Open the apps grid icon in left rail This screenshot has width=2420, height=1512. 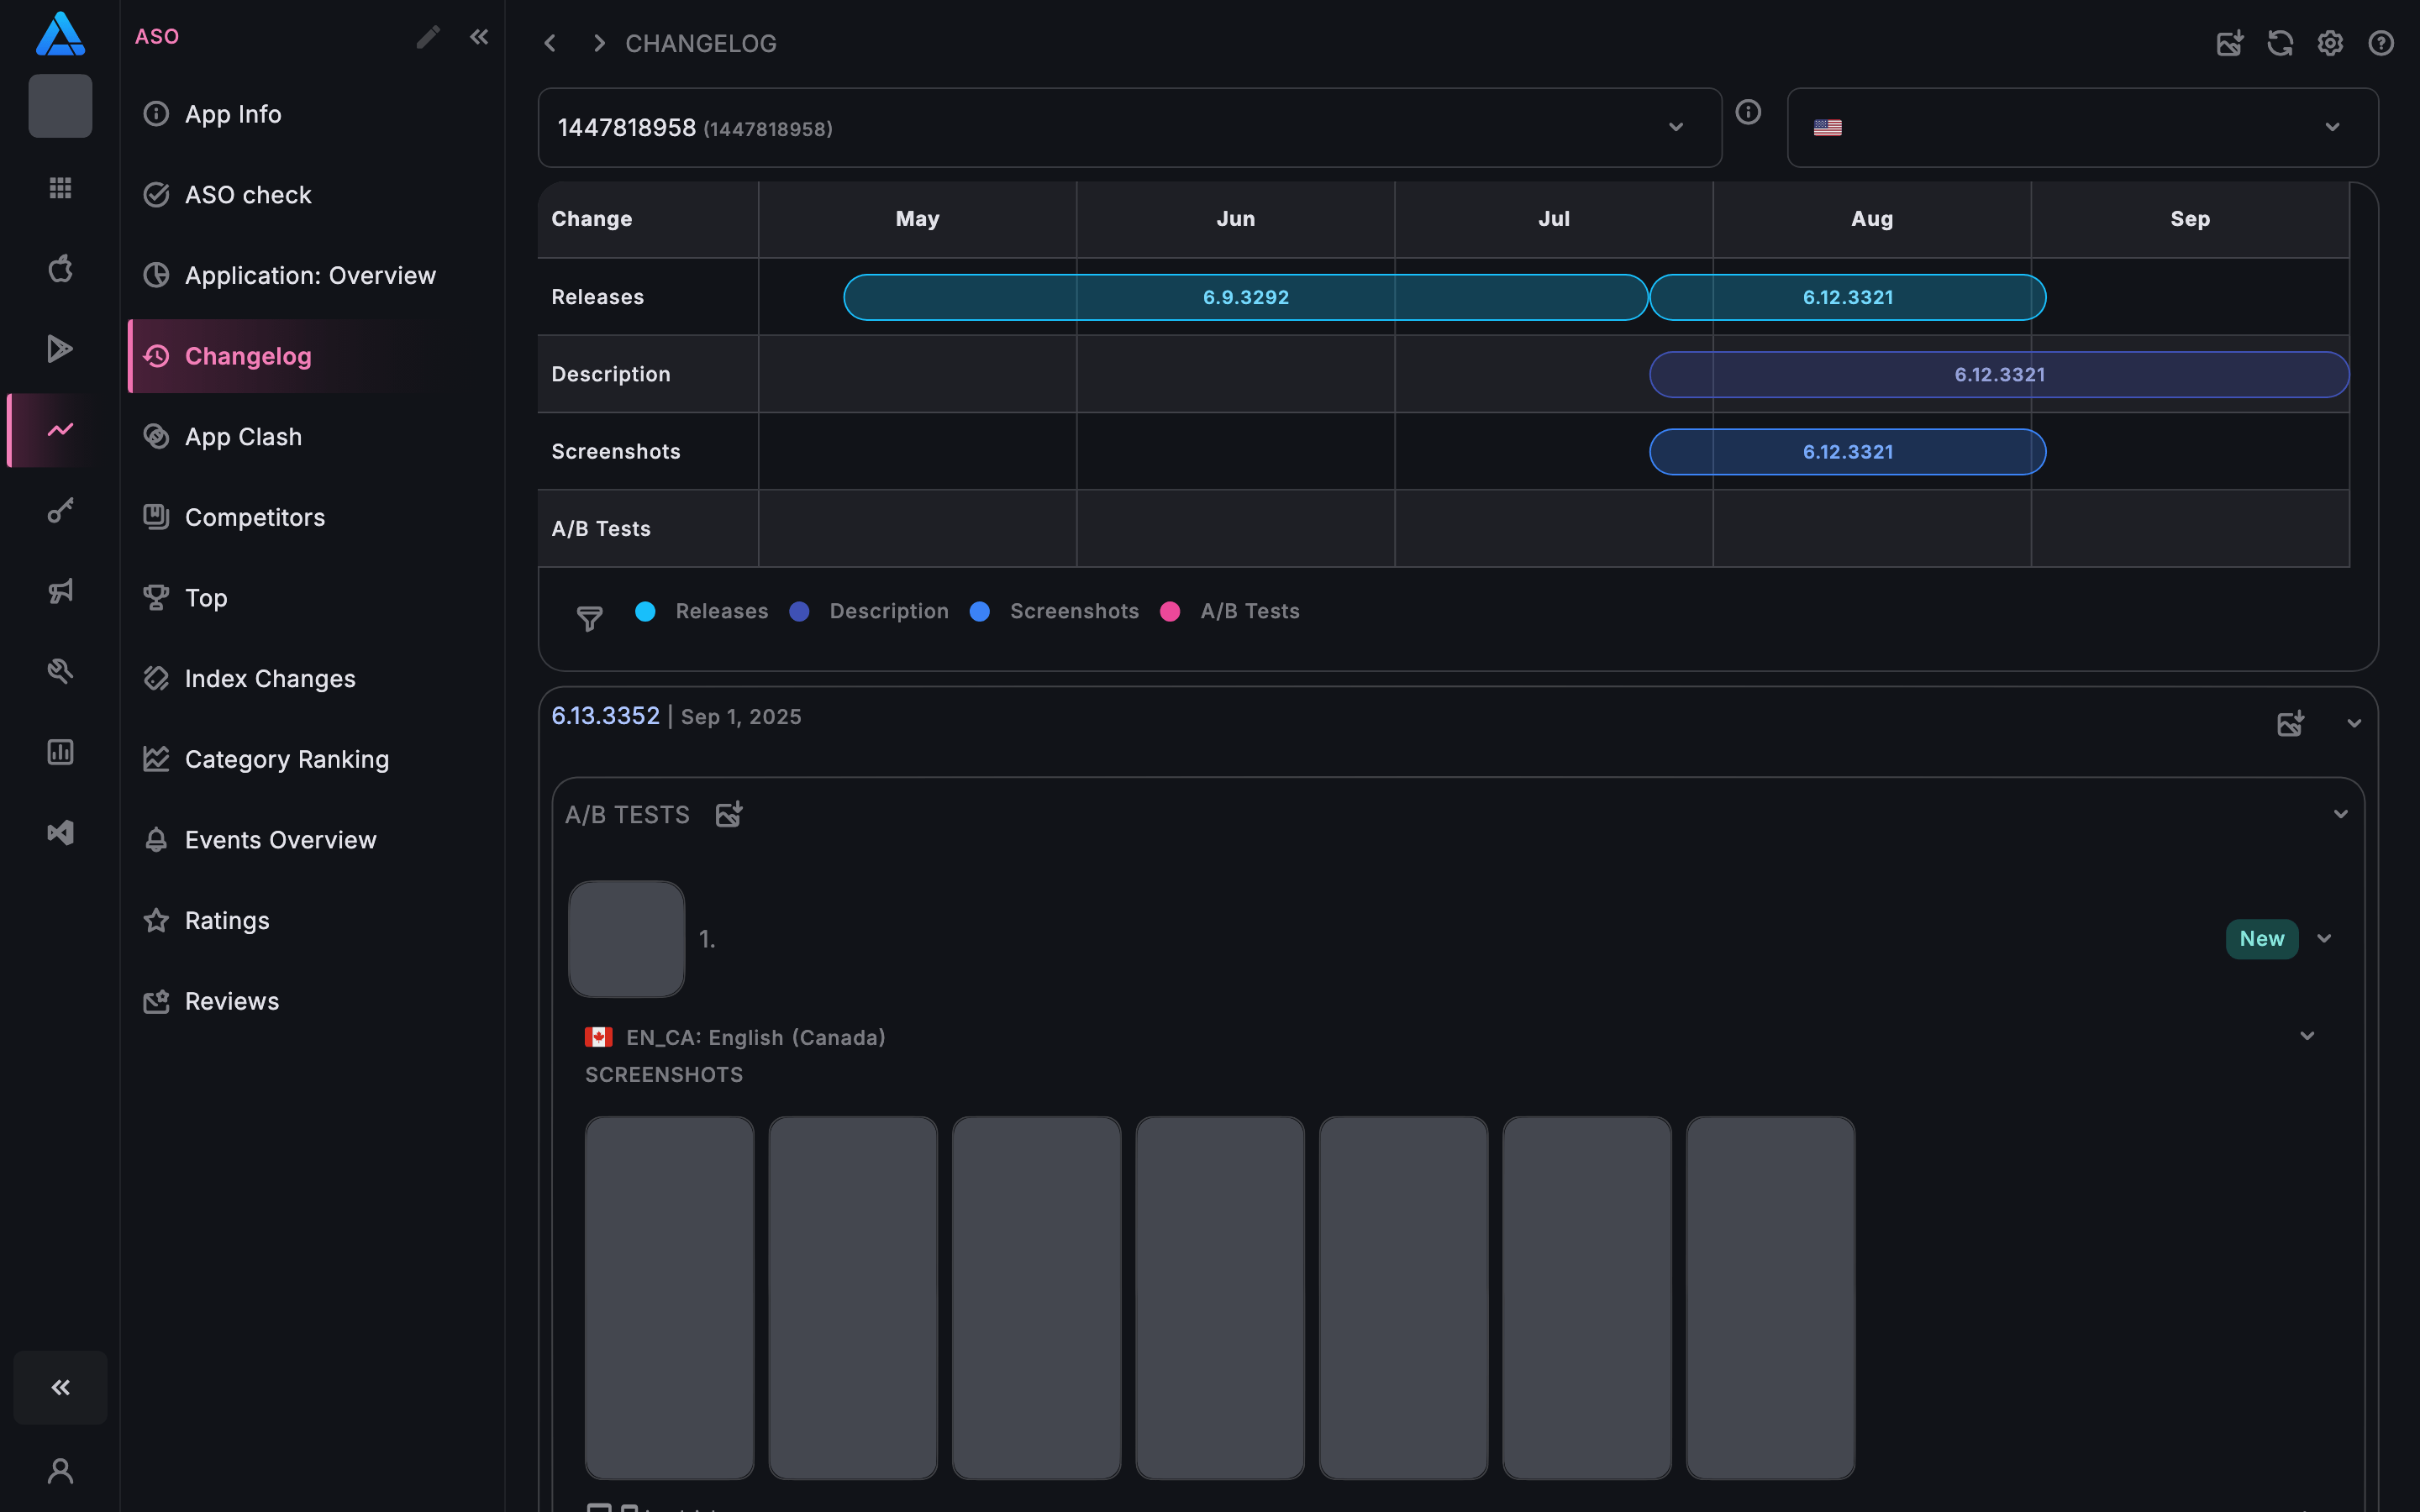60,187
